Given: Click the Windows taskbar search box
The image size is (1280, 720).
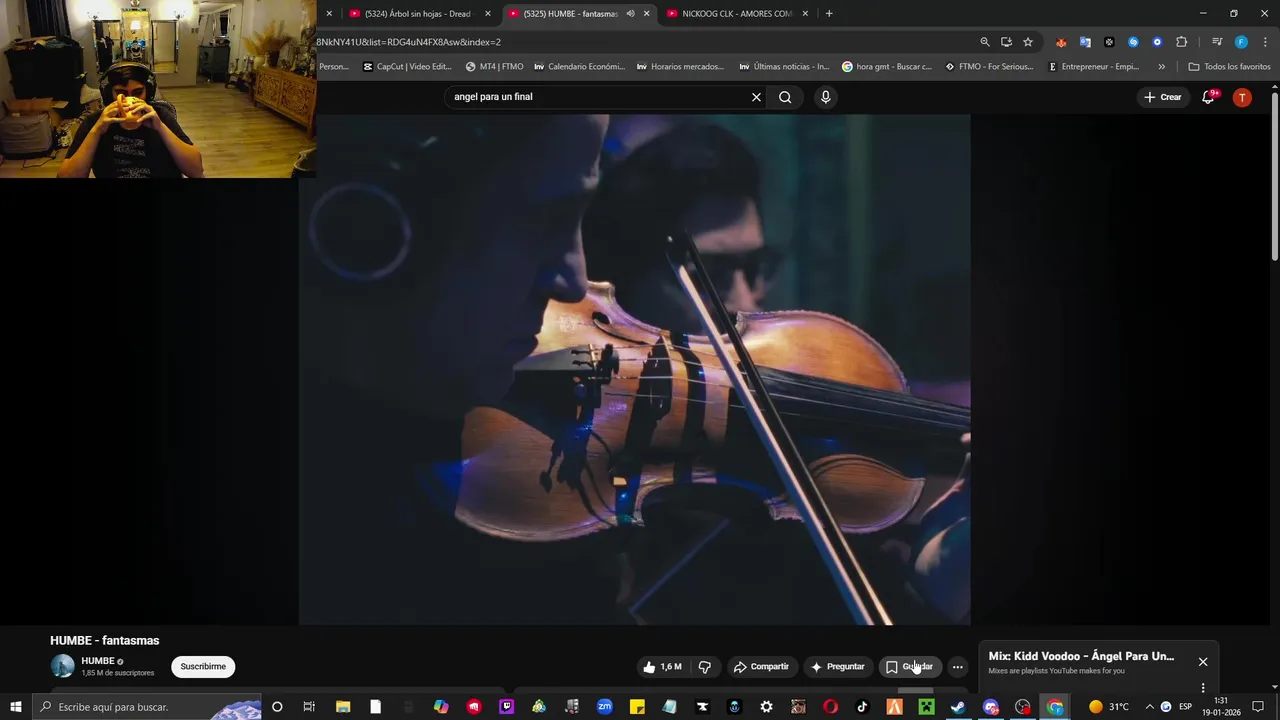Looking at the screenshot, I should [x=148, y=707].
